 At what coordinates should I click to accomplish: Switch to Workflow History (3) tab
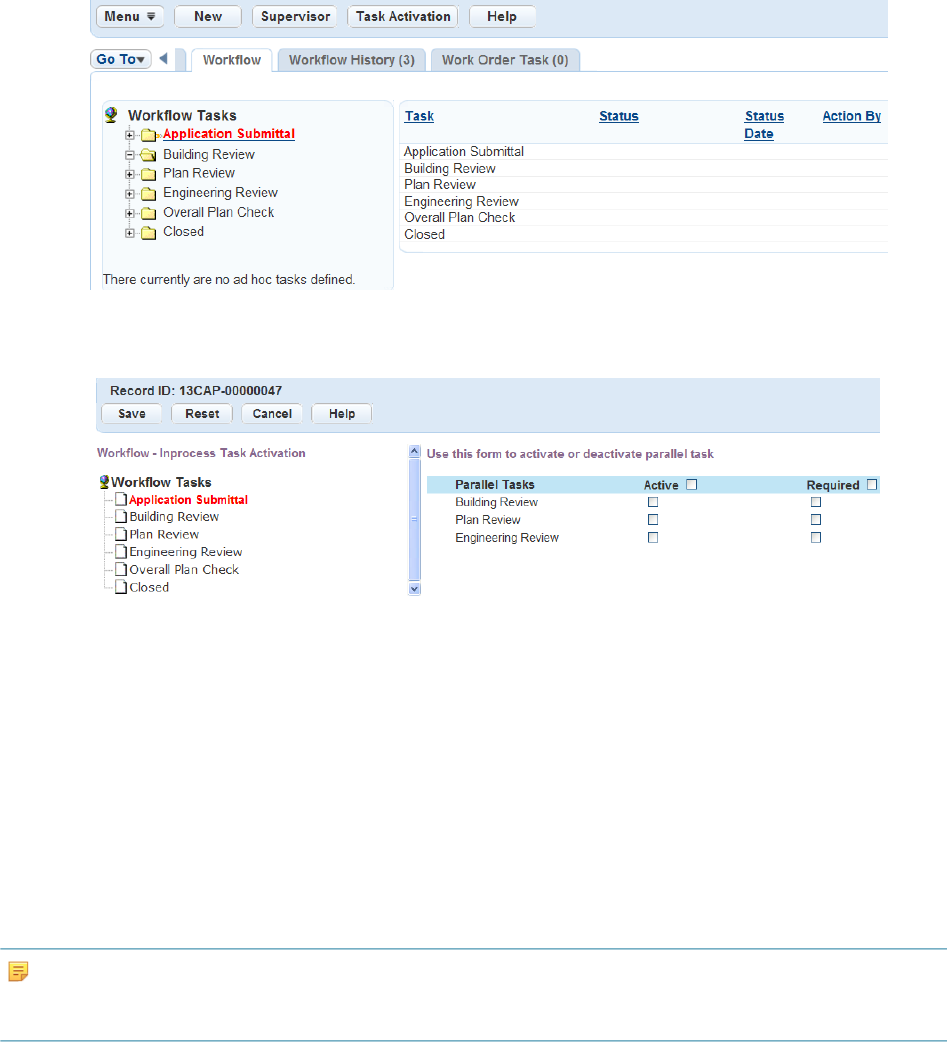(352, 60)
